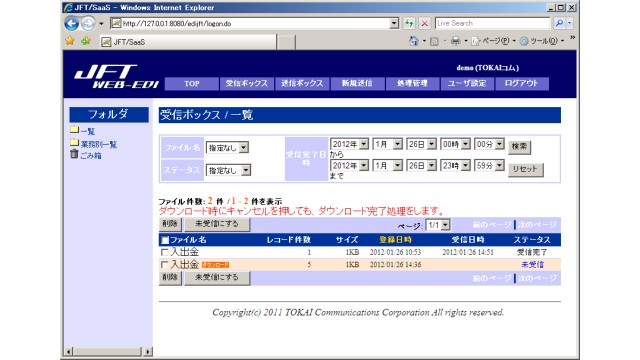Image resolution: width=640 pixels, height=360 pixels.
Task: Click the browser Forward arrow button
Action: click(88, 24)
